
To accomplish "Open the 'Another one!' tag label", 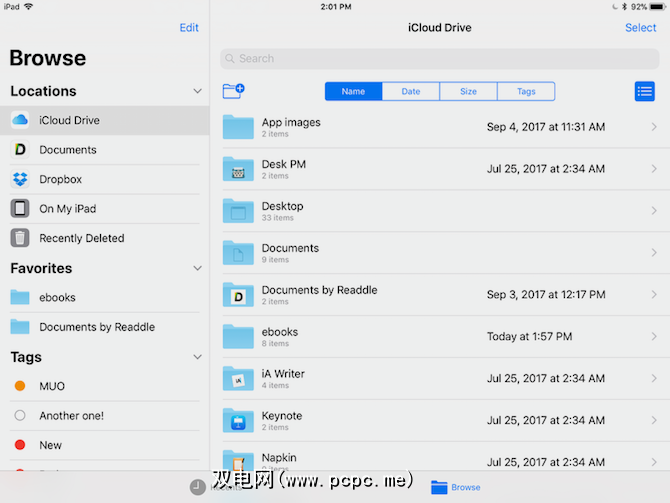I will click(71, 416).
